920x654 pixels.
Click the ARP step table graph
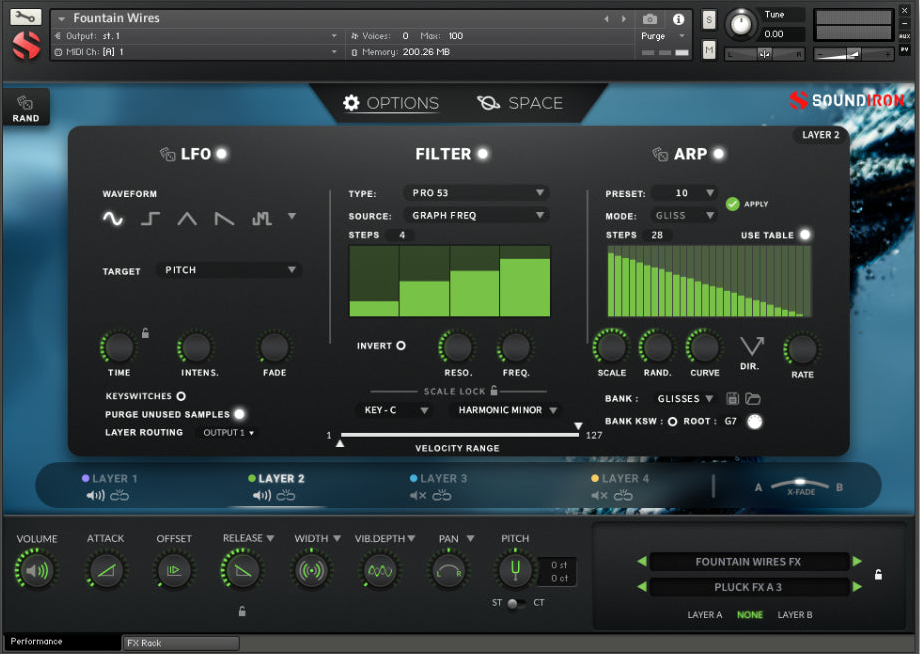tap(709, 281)
